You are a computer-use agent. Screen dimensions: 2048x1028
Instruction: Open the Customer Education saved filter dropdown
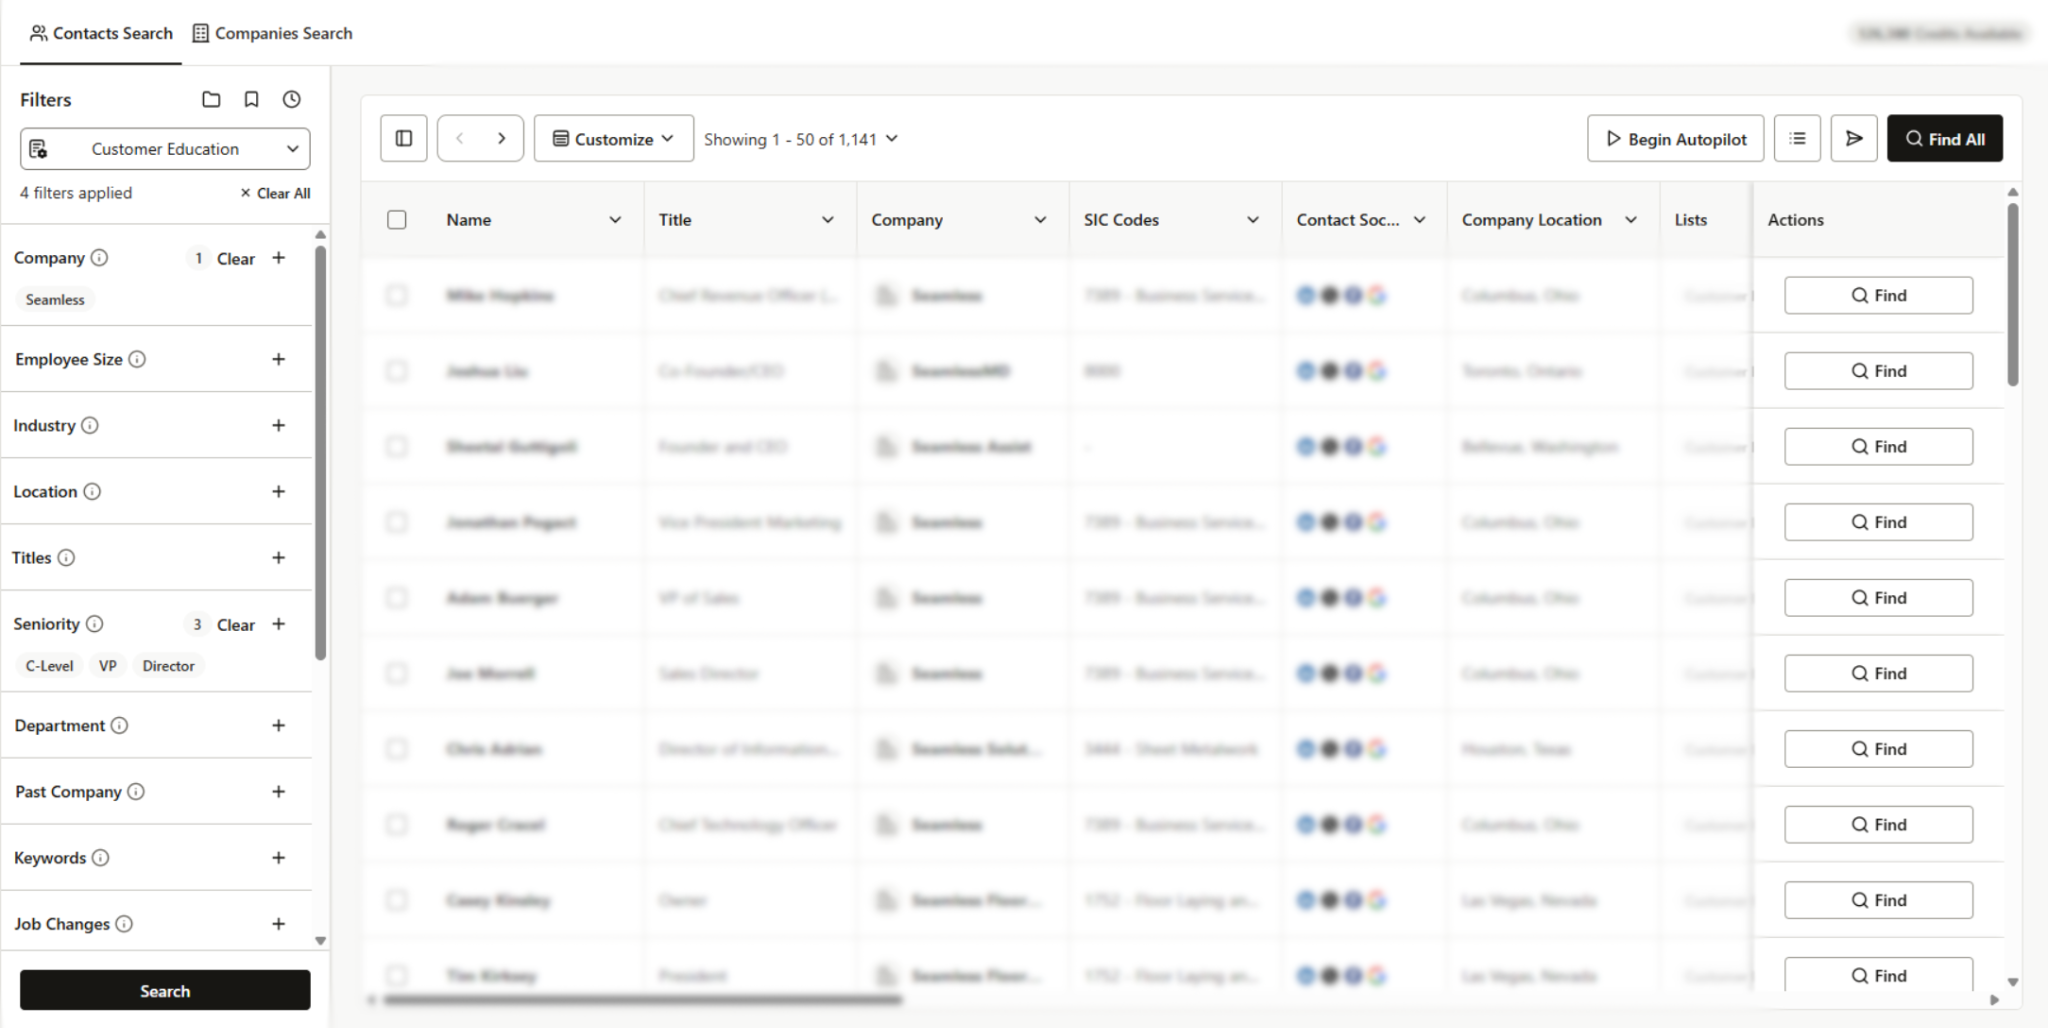click(165, 149)
